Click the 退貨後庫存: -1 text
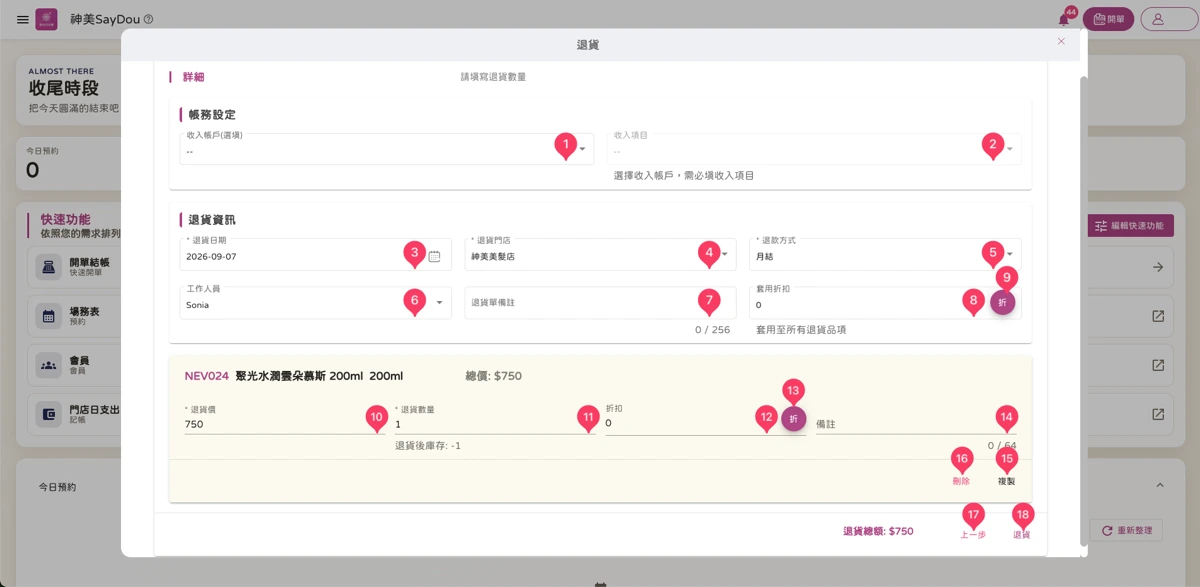The width and height of the screenshot is (1200, 587). point(428,445)
